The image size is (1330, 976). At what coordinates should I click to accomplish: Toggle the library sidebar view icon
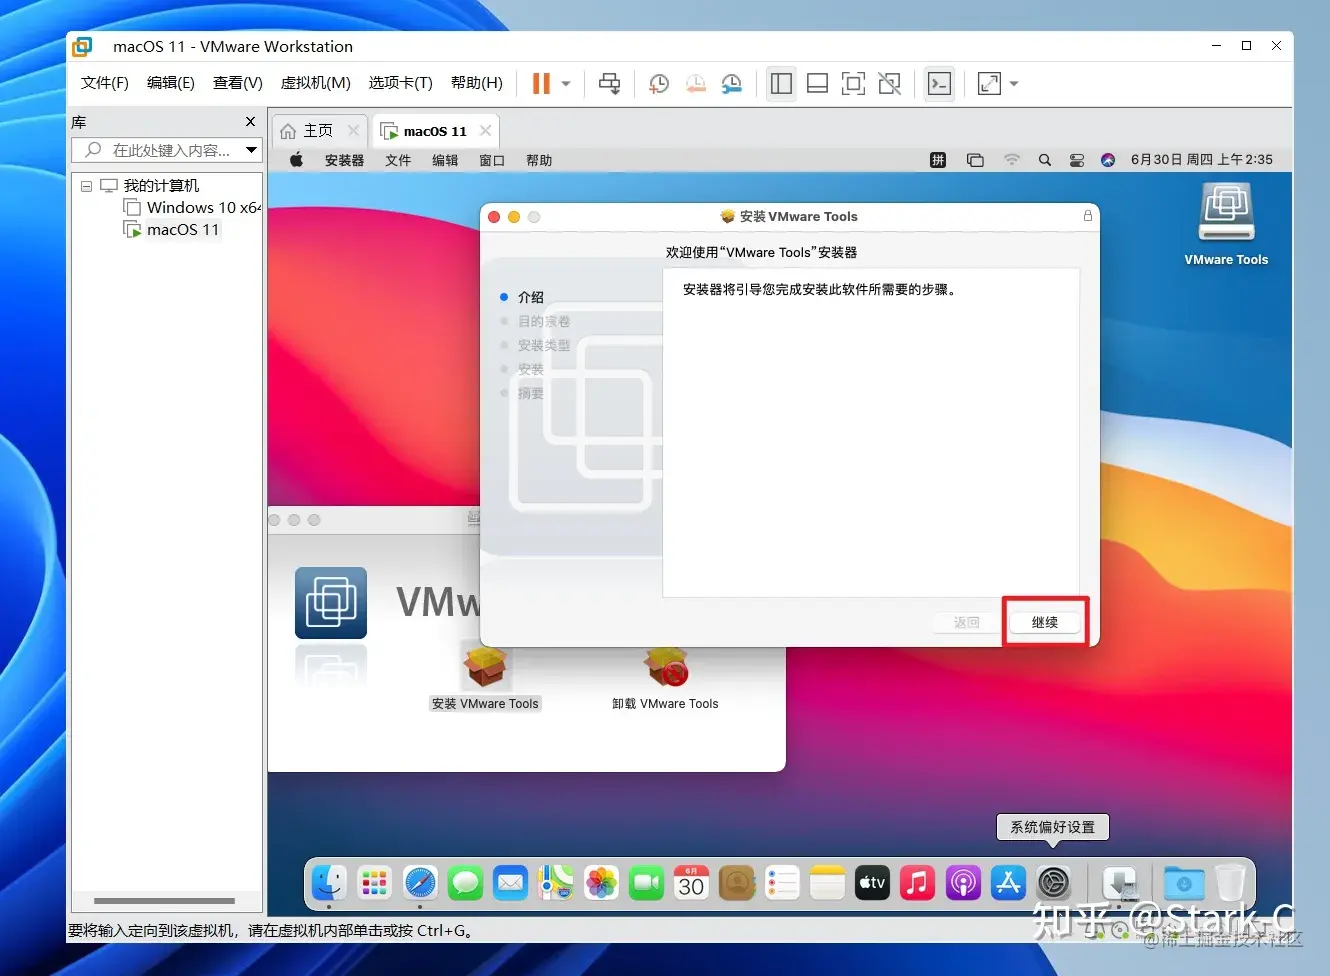click(x=781, y=84)
